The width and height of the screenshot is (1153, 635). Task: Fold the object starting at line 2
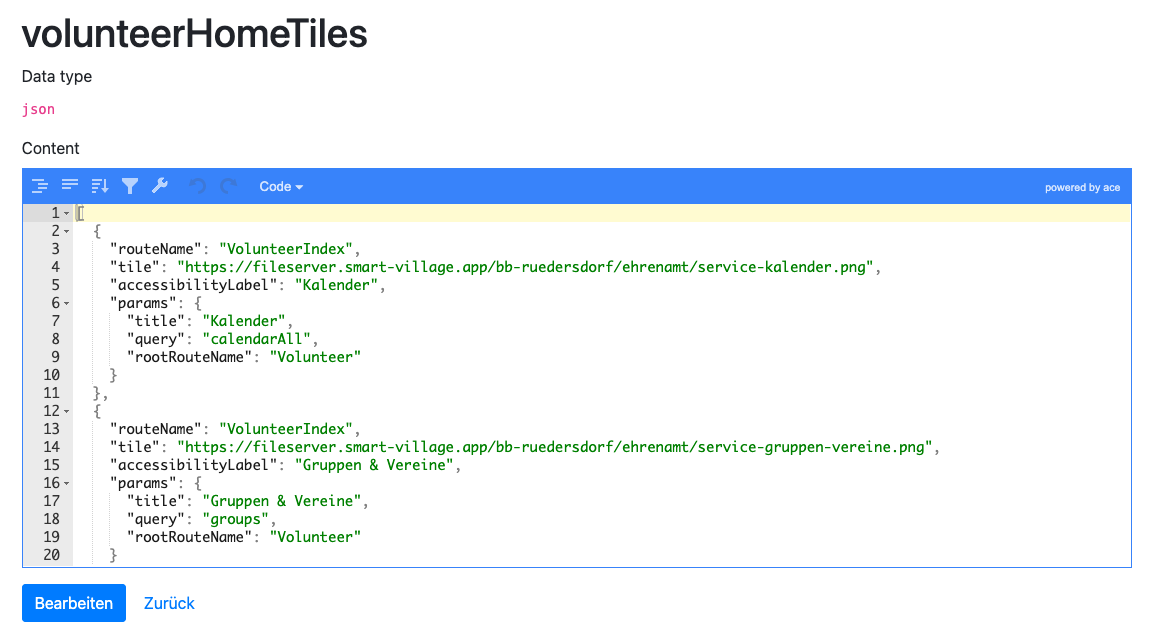[67, 231]
